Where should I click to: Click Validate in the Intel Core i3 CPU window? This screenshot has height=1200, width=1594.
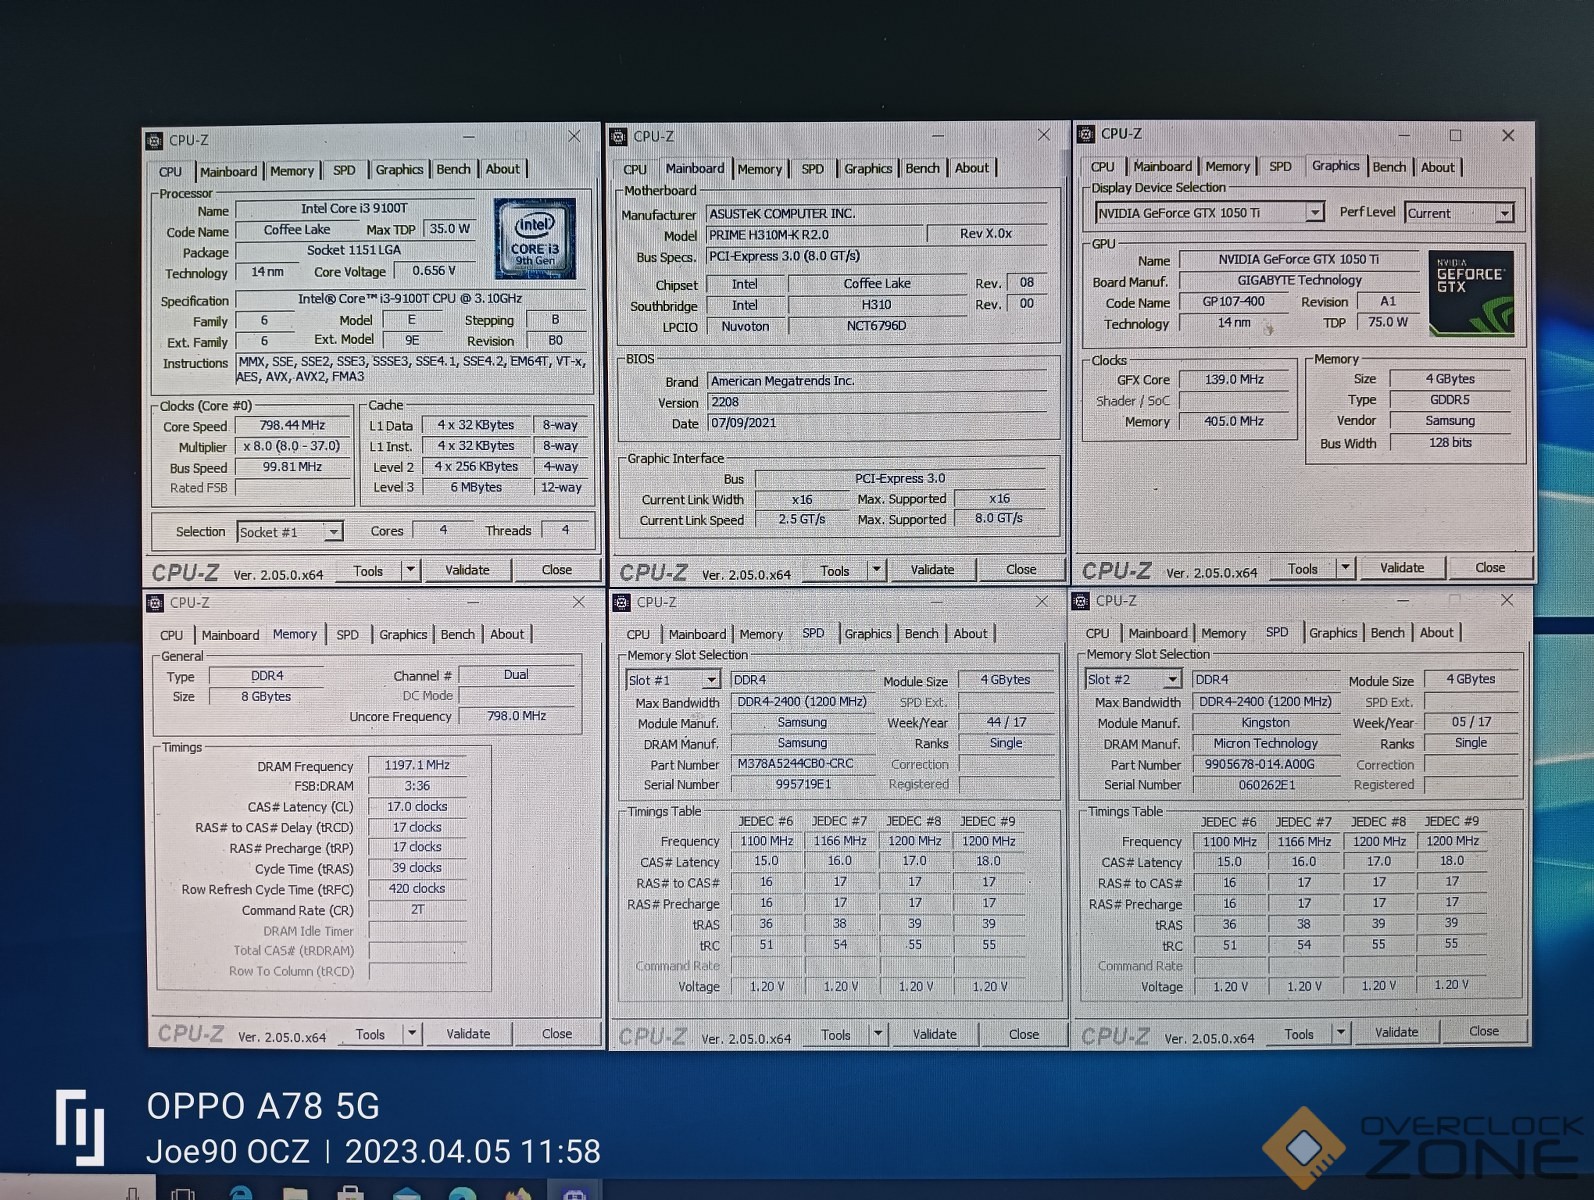click(467, 570)
